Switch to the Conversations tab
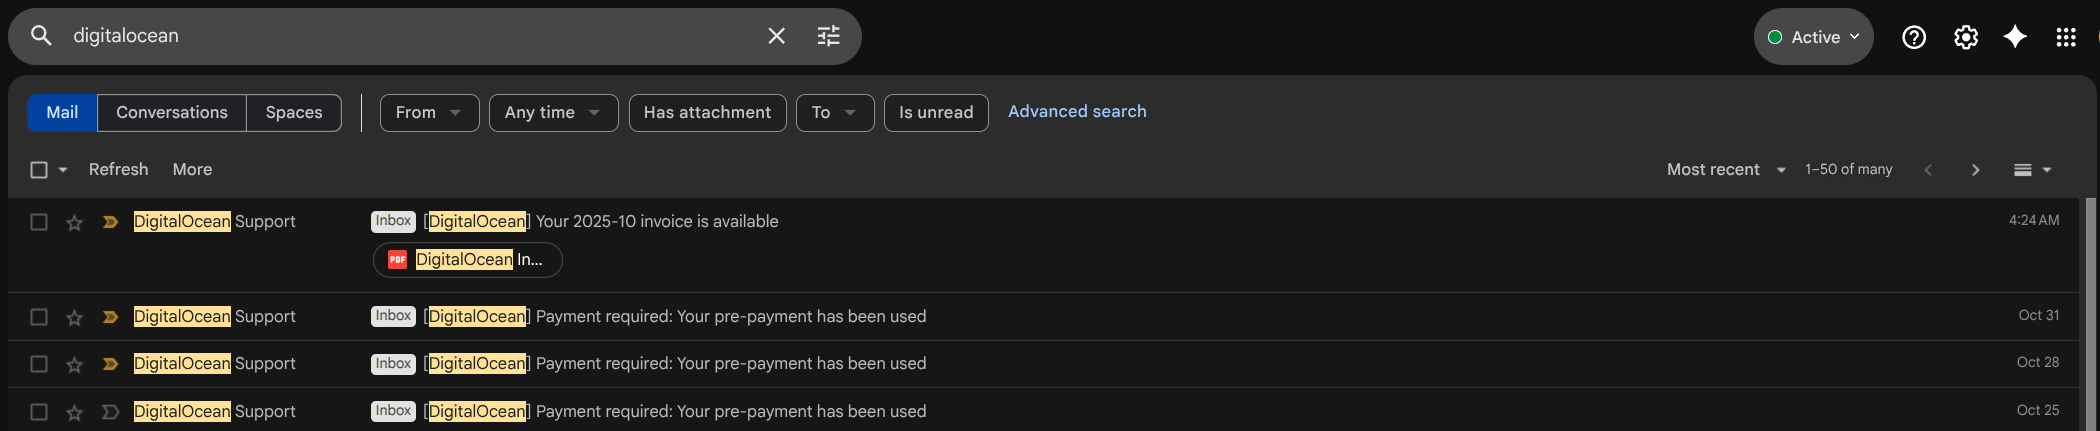 pos(172,113)
